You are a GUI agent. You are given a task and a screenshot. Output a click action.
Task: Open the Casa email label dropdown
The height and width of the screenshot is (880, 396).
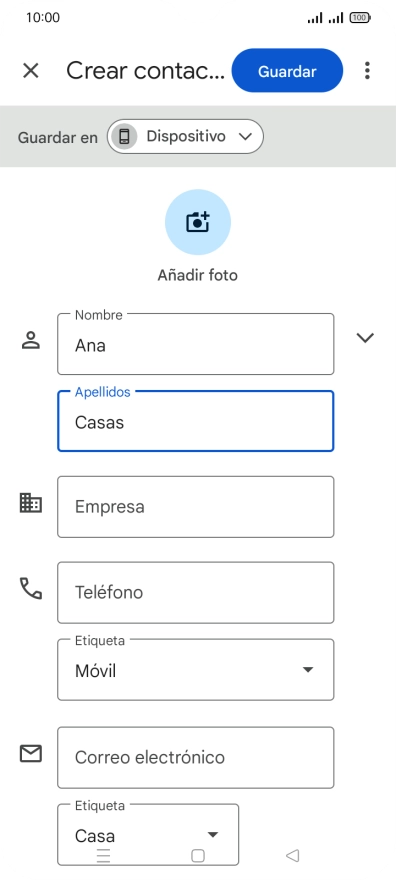148,835
